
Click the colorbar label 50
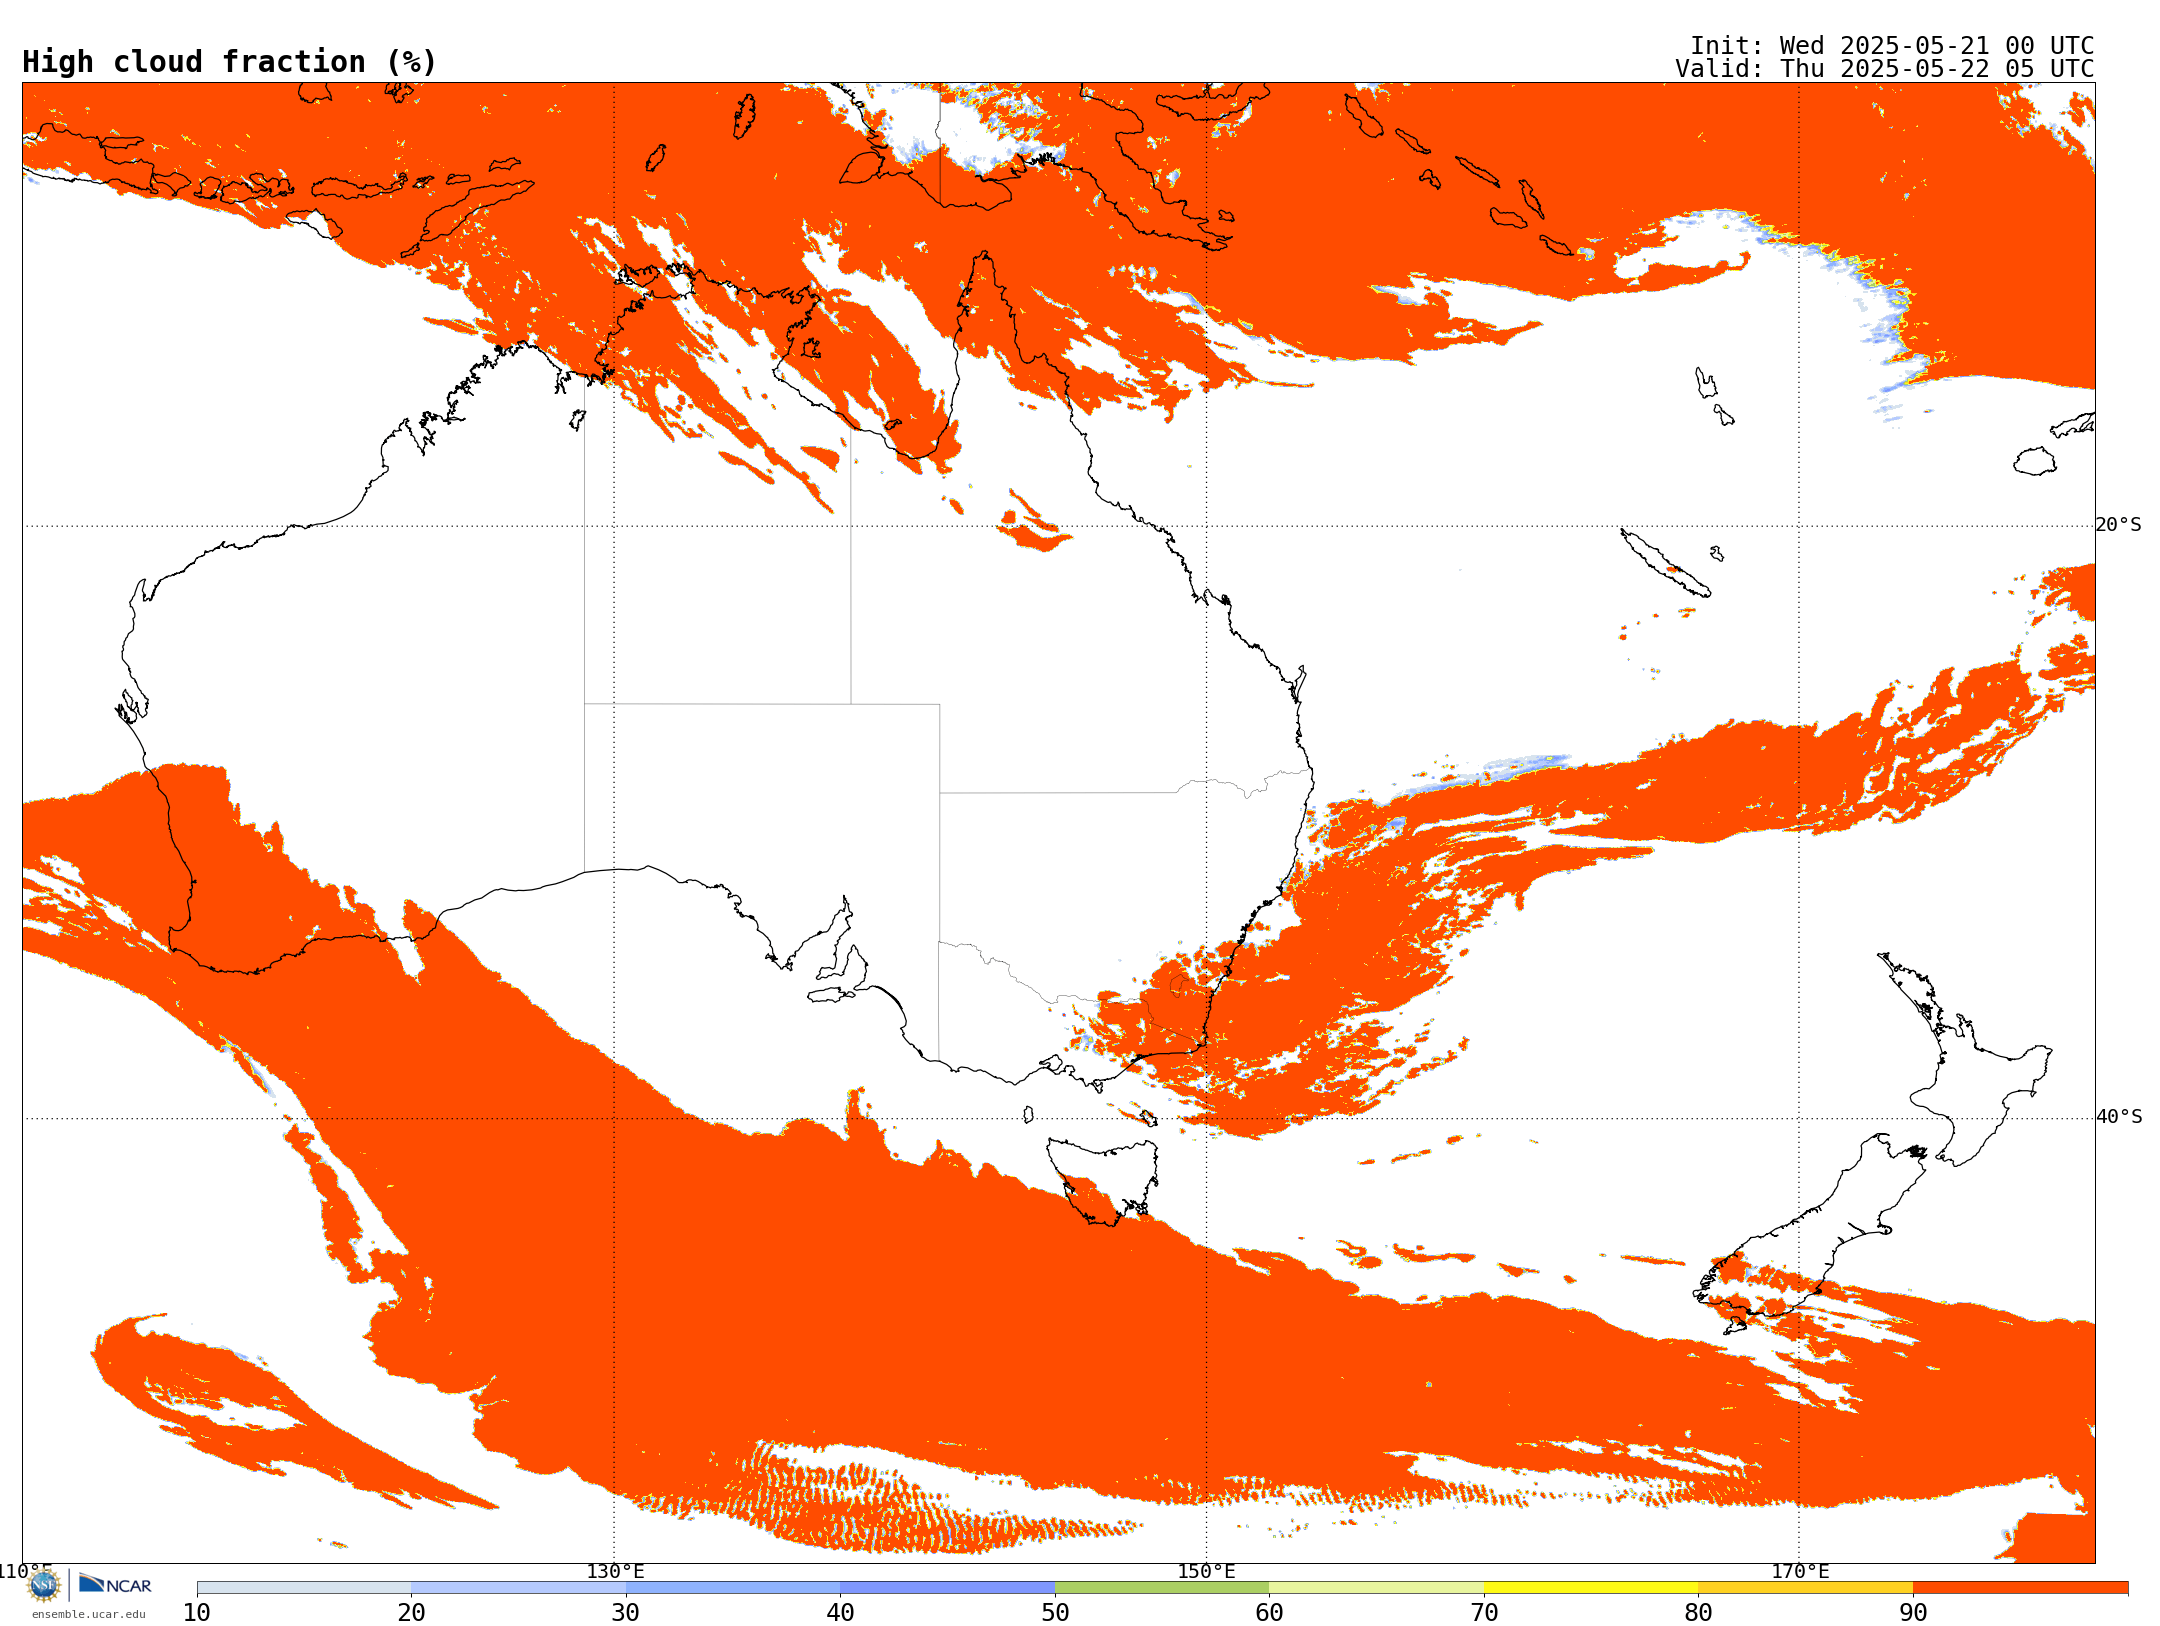1055,1613
